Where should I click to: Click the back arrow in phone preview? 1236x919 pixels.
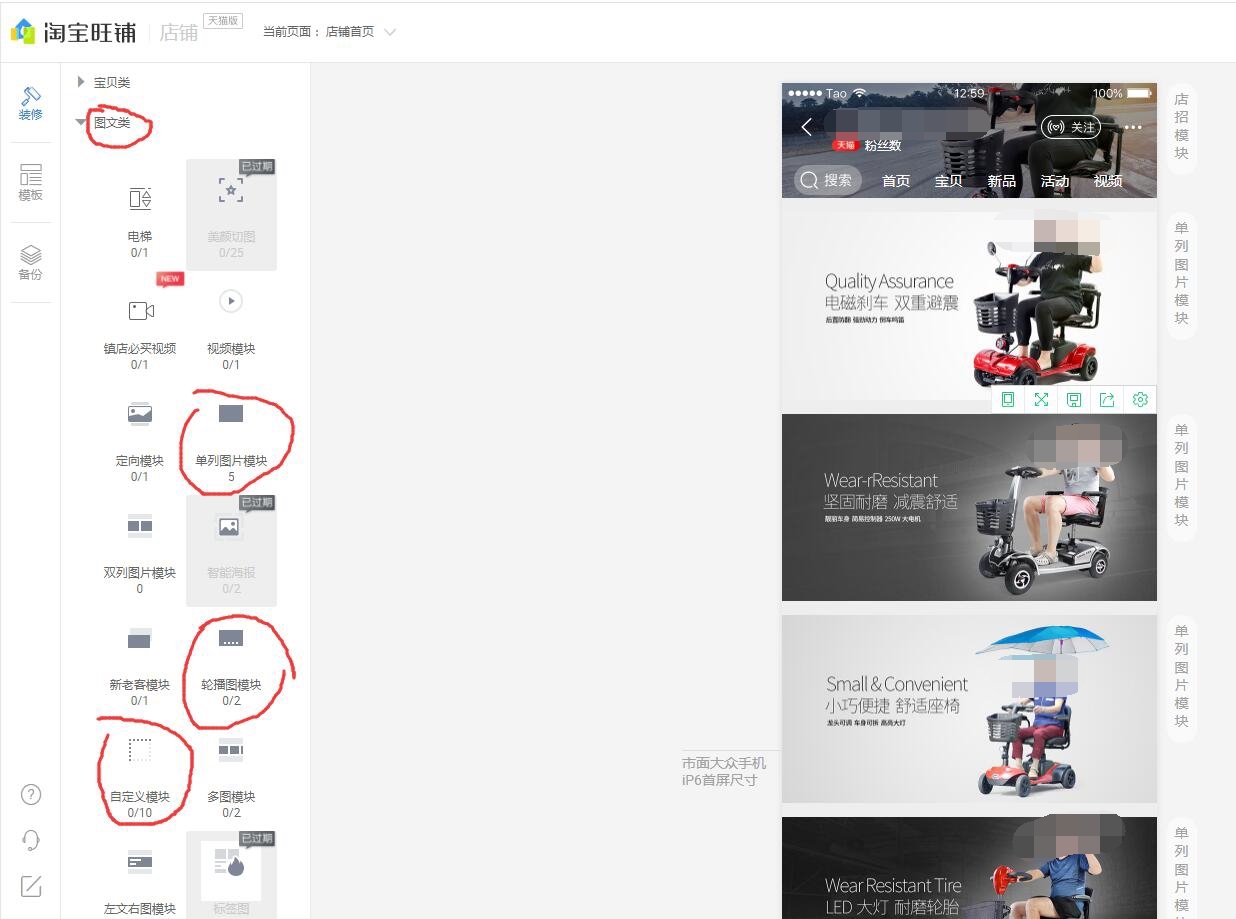[x=807, y=127]
